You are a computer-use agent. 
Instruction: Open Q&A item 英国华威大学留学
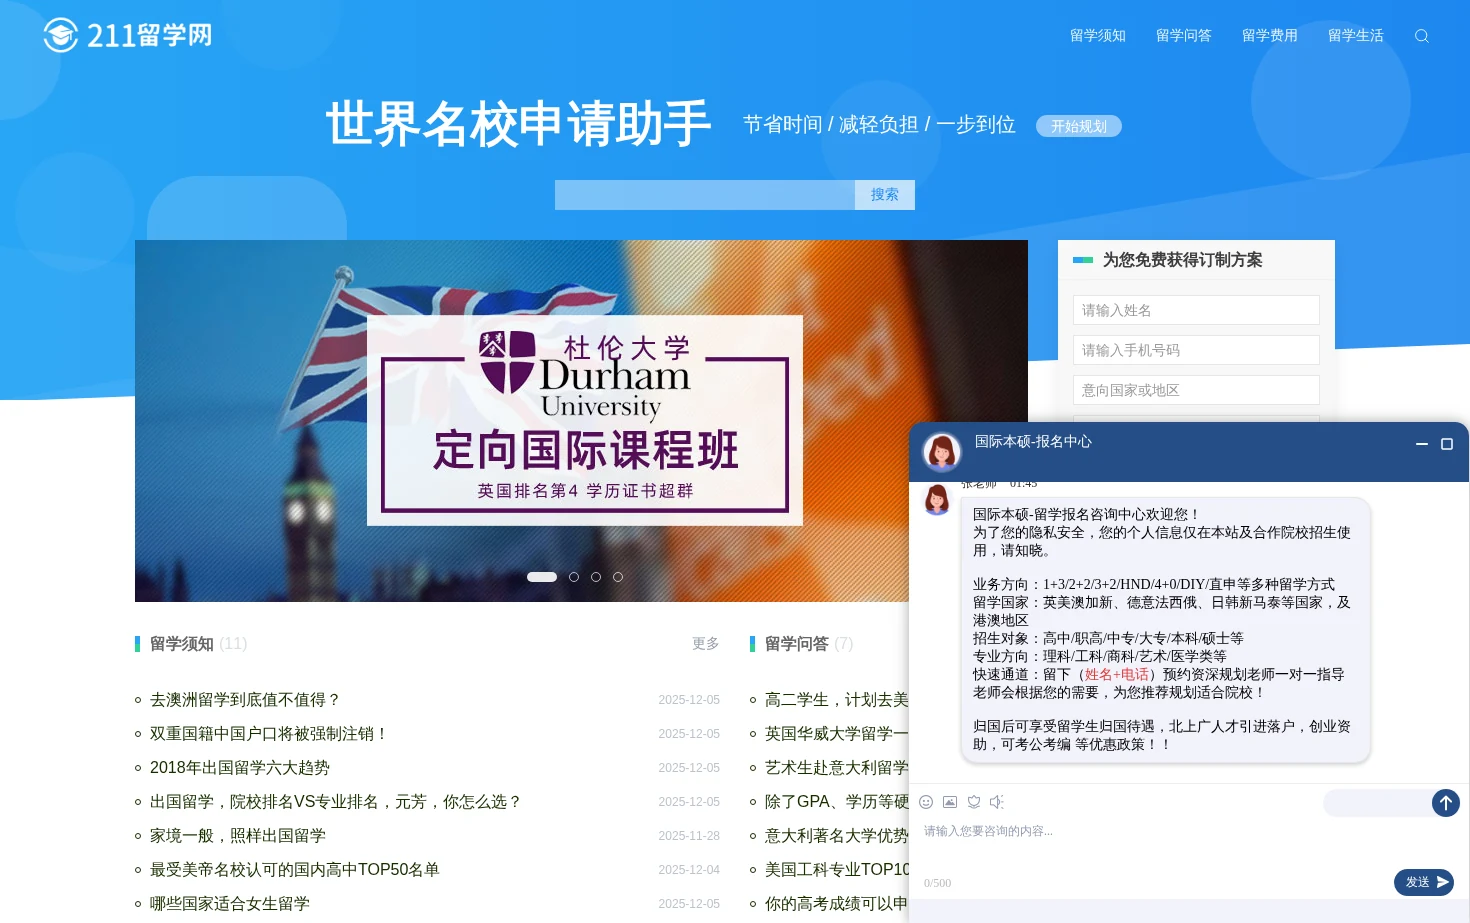tap(836, 734)
